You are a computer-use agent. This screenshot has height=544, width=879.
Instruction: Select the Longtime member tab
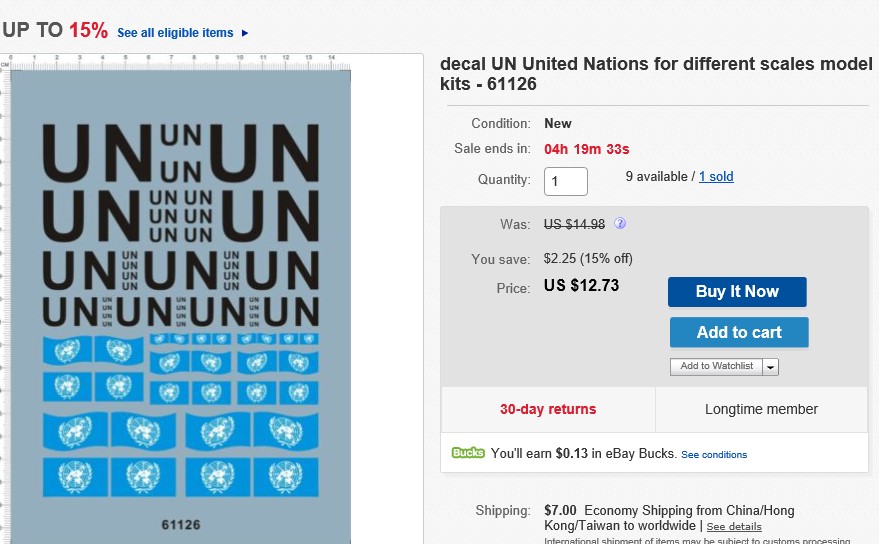[x=761, y=409]
